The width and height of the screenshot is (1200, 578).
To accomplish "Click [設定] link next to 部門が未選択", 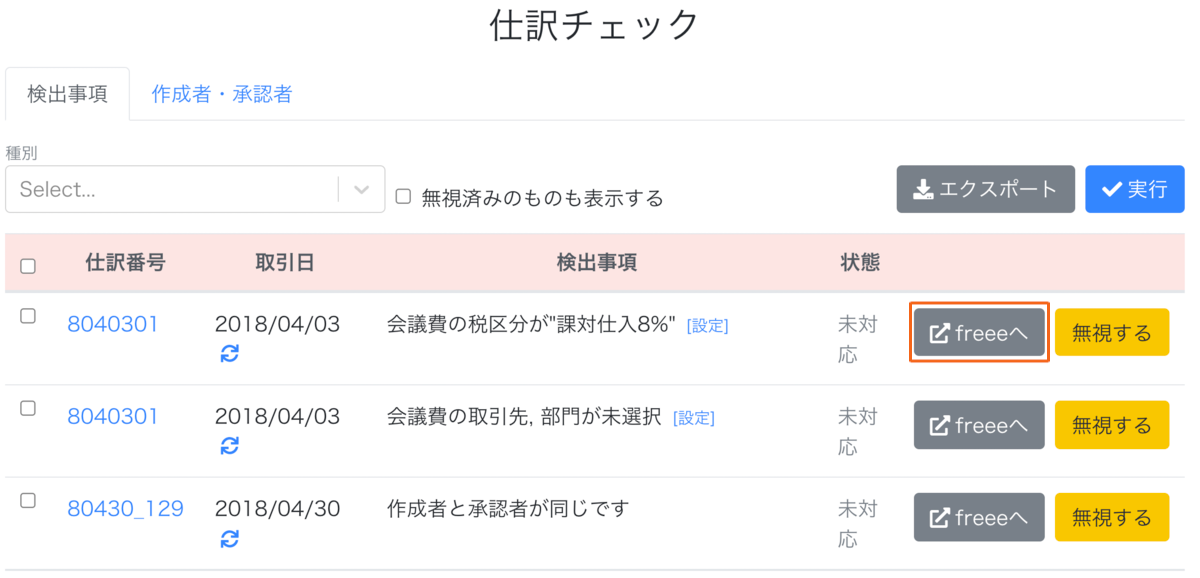I will [694, 418].
